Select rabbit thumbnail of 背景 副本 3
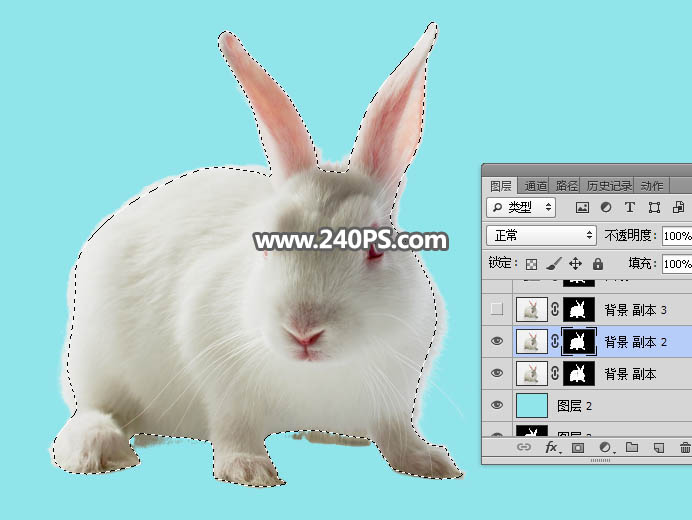The image size is (692, 520). tap(532, 309)
